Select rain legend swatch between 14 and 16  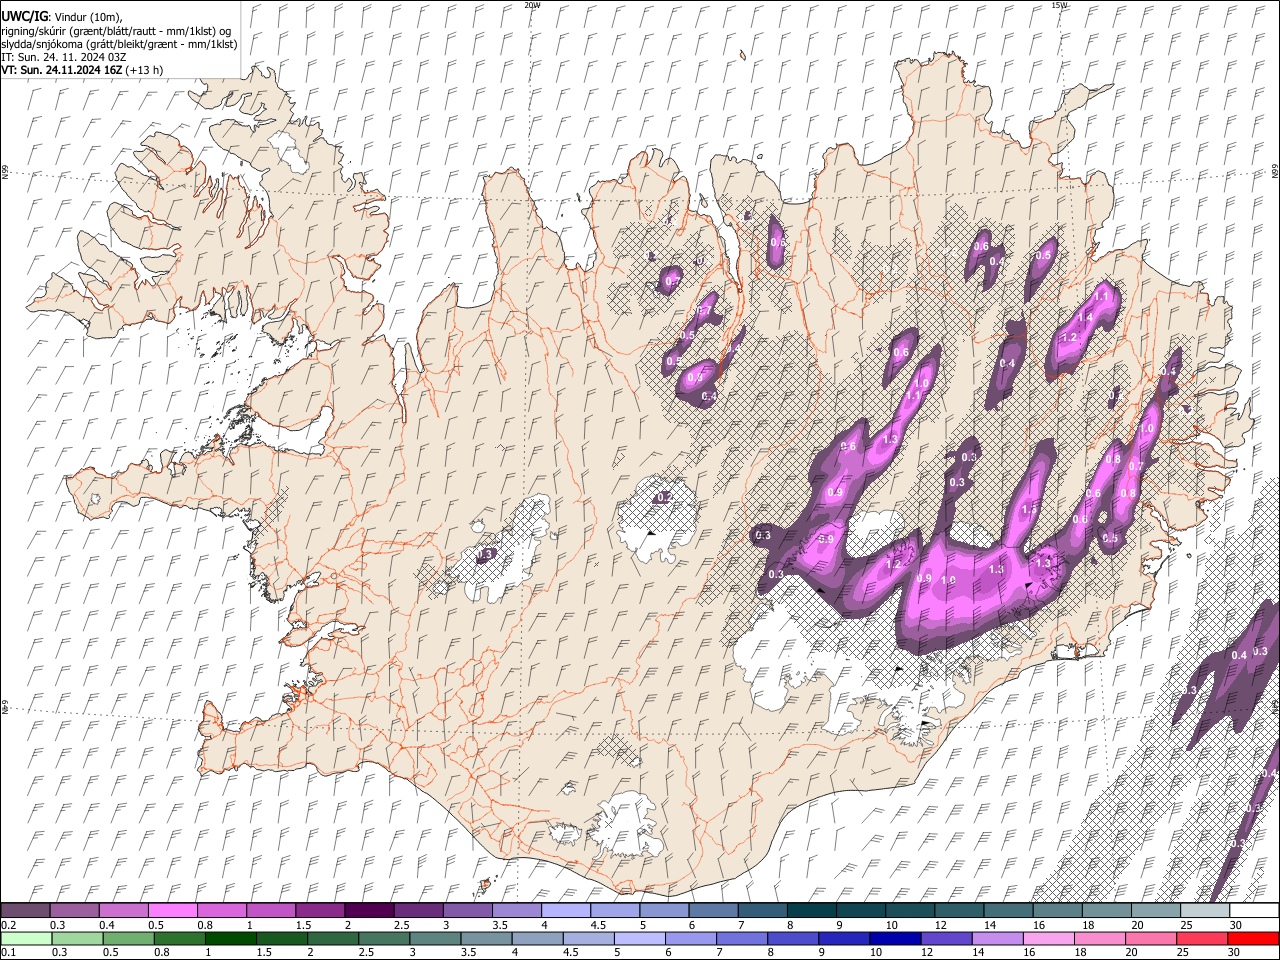click(x=996, y=938)
